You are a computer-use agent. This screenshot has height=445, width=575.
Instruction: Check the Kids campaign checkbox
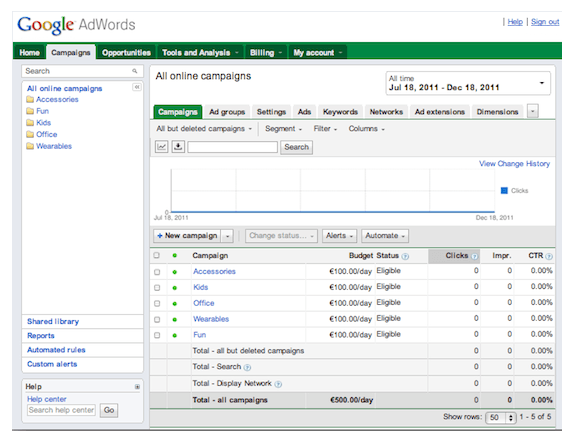pos(157,288)
